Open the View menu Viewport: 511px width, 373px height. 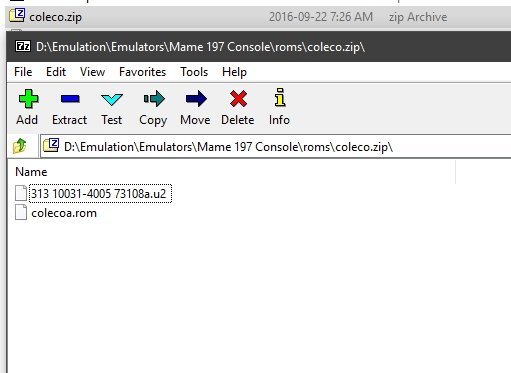tap(92, 72)
